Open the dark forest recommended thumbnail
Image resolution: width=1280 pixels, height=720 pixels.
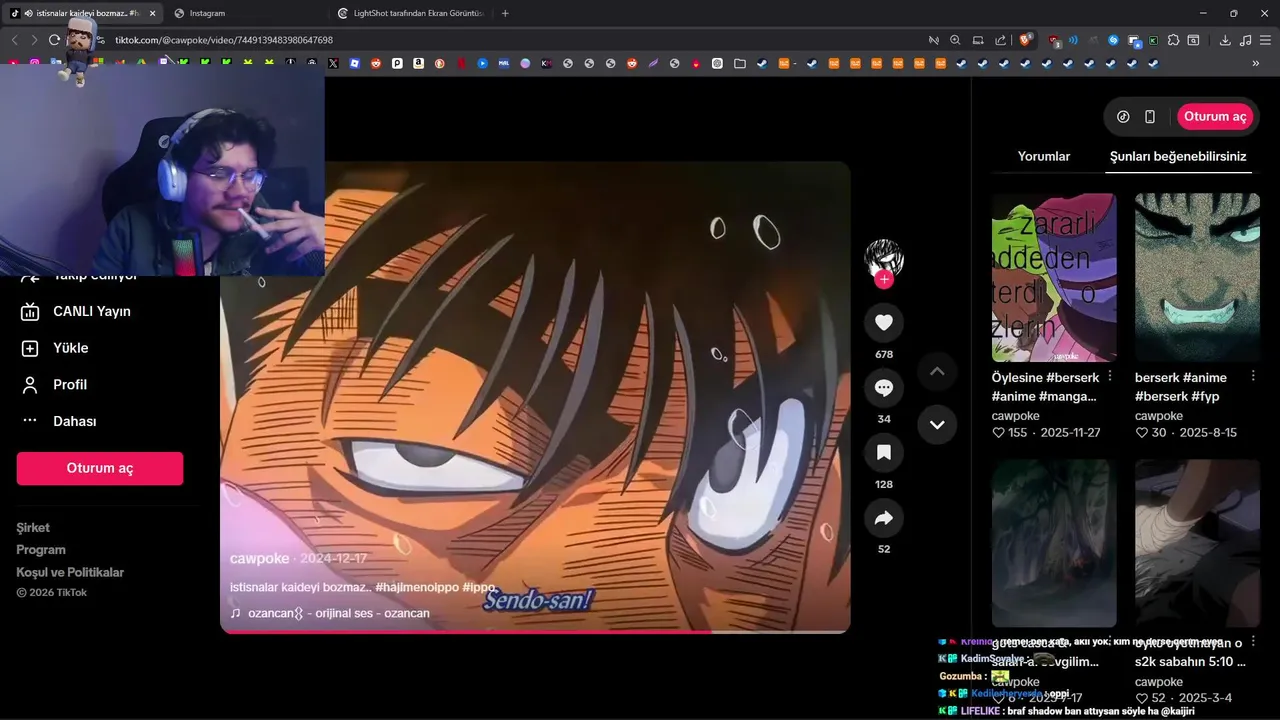point(1054,543)
